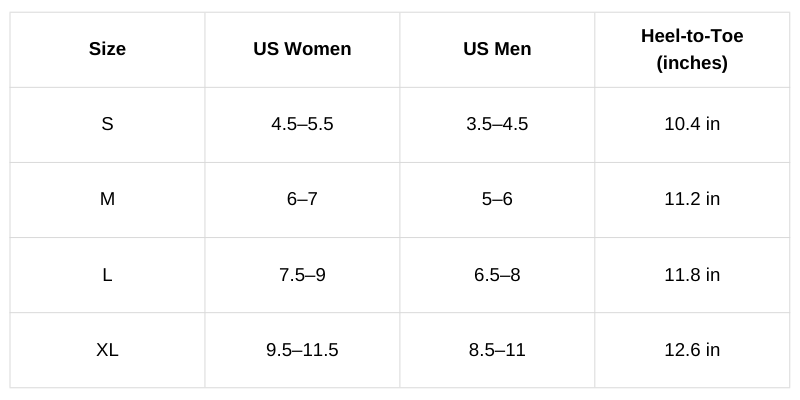Click the US Men column header
Screen dimensions: 800x400
point(497,49)
